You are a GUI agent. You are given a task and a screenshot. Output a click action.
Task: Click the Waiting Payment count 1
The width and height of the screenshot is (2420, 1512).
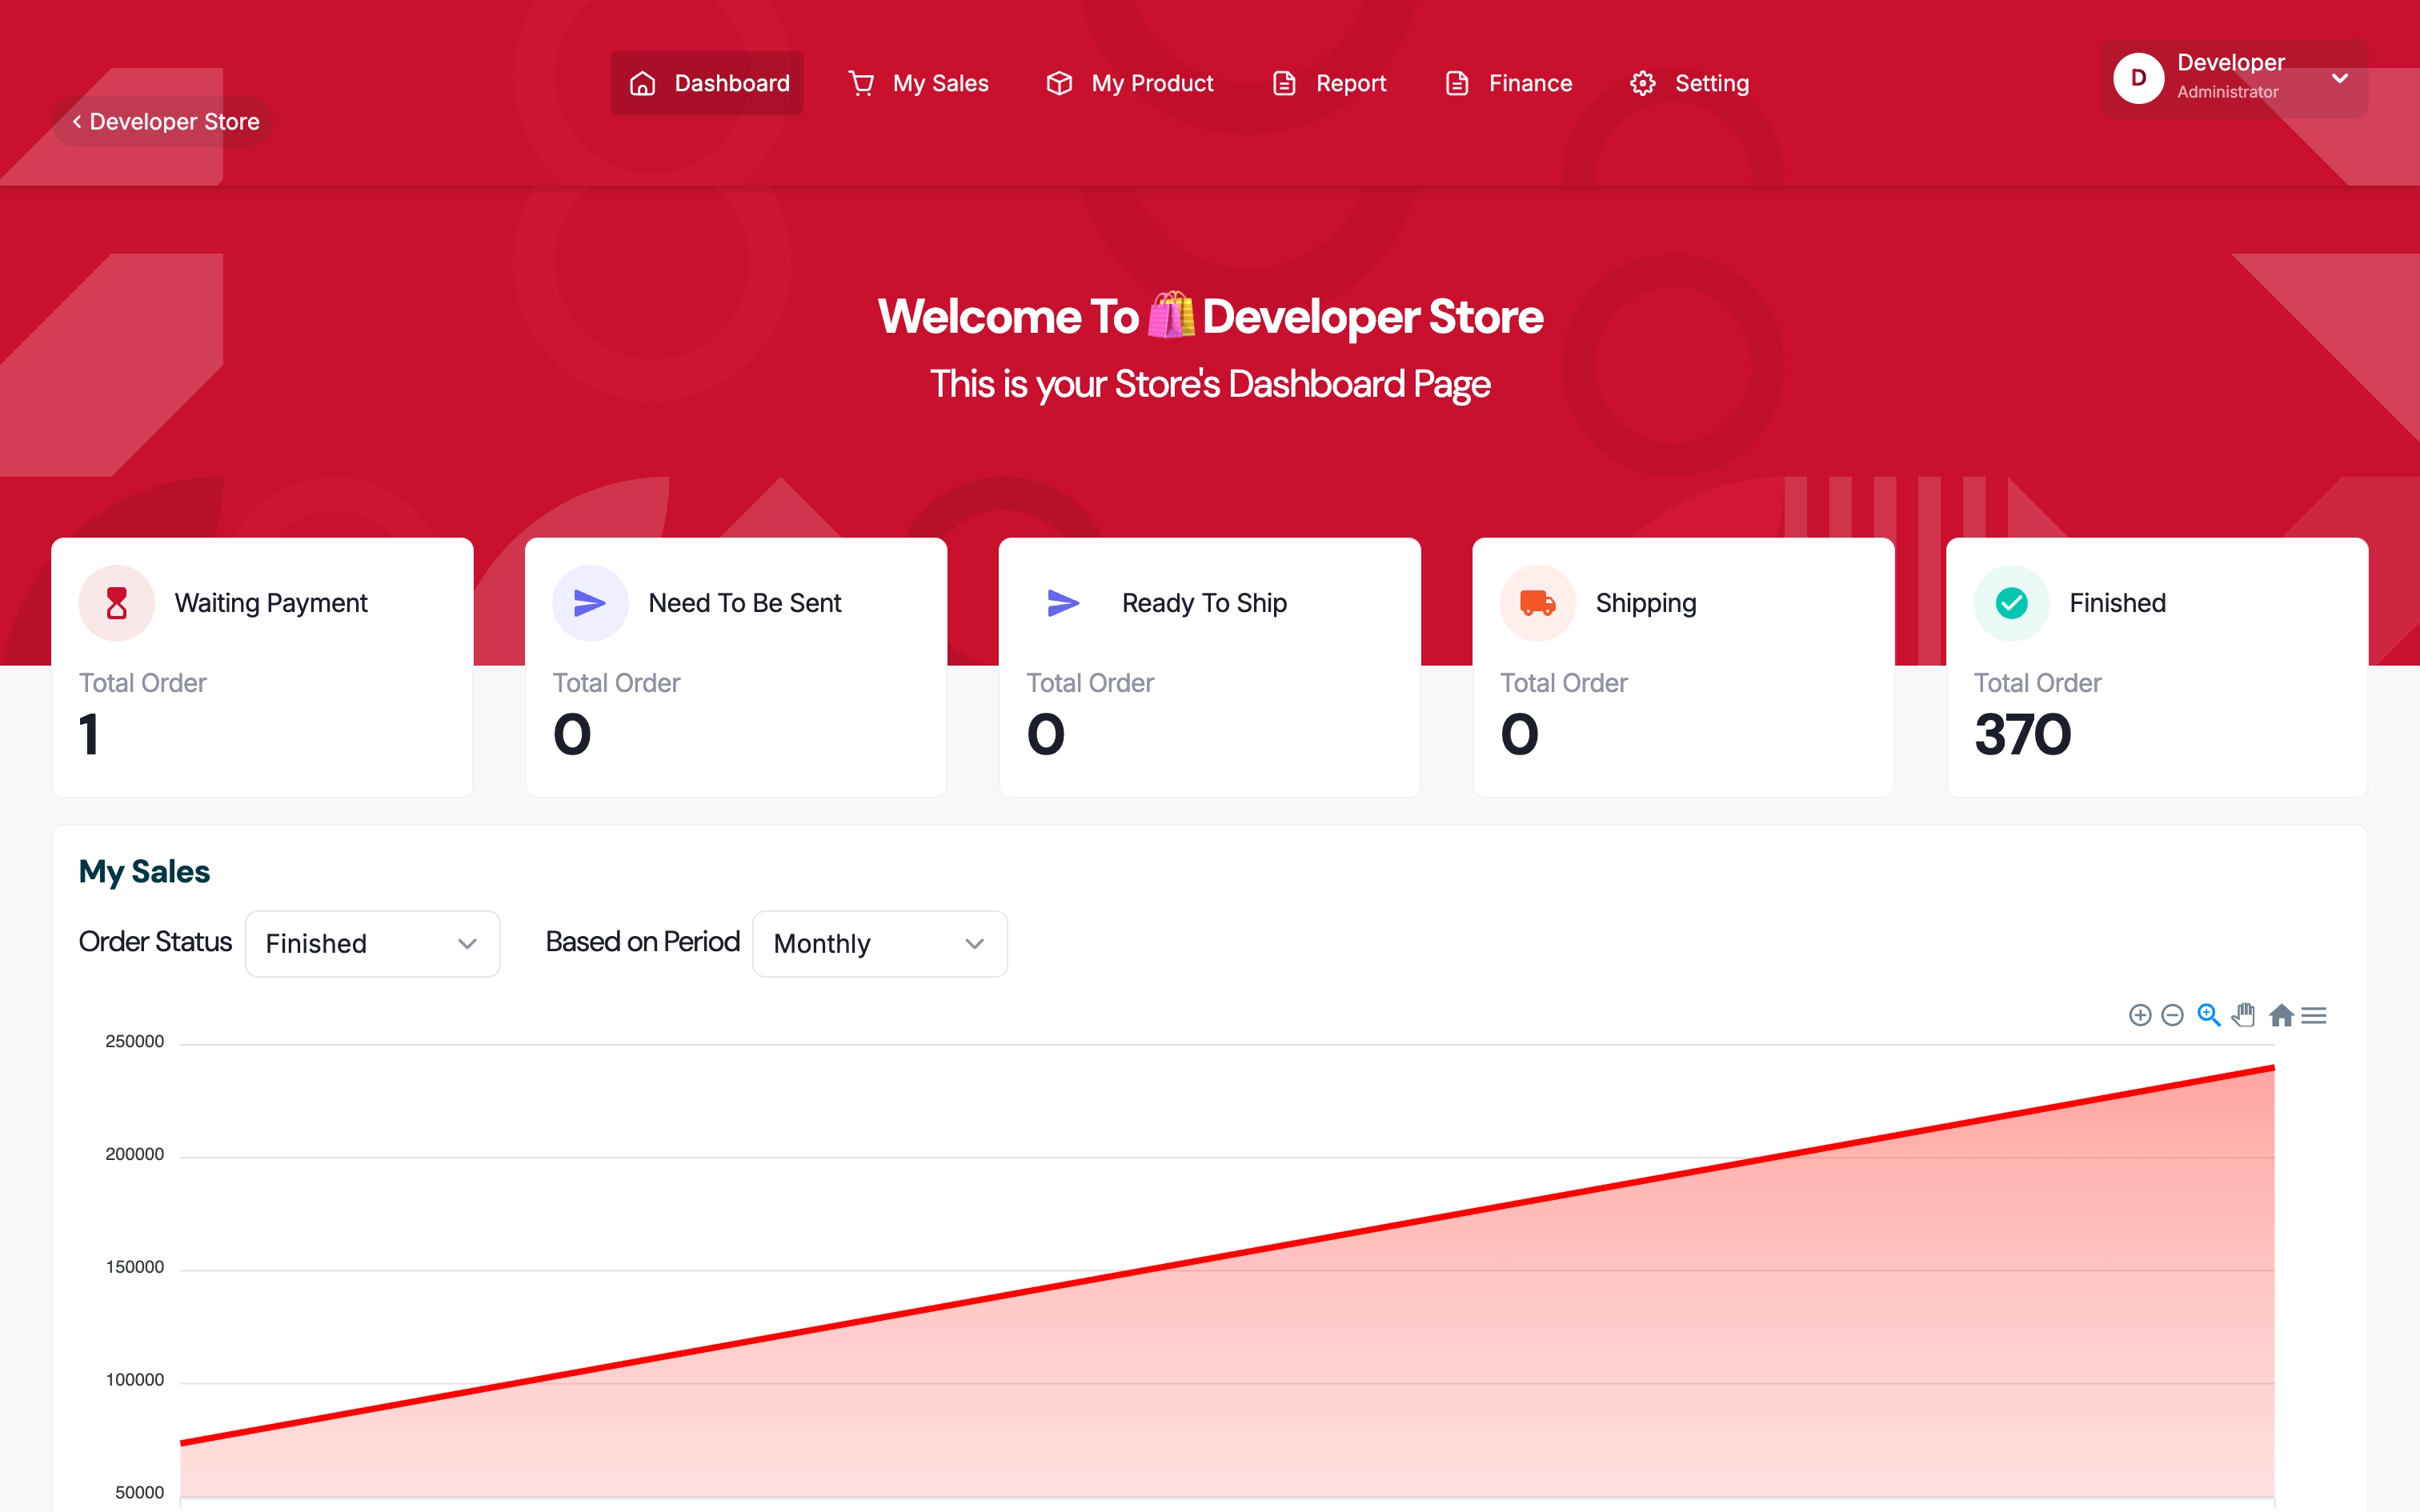coord(89,734)
